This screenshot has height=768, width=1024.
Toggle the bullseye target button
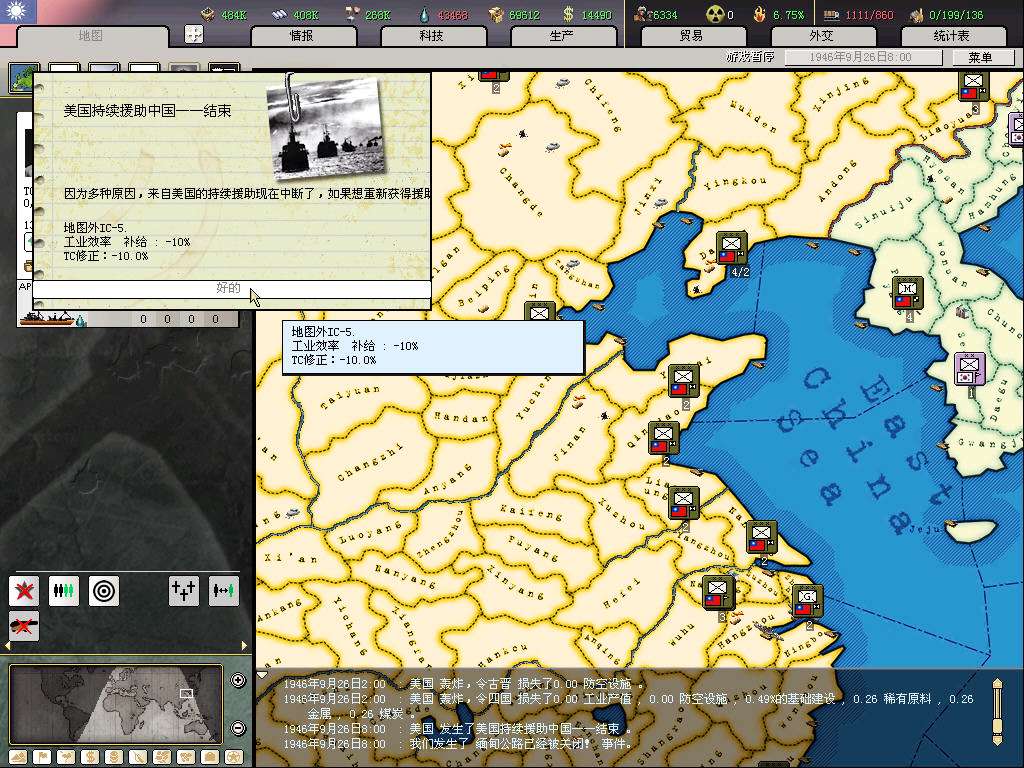(x=104, y=591)
